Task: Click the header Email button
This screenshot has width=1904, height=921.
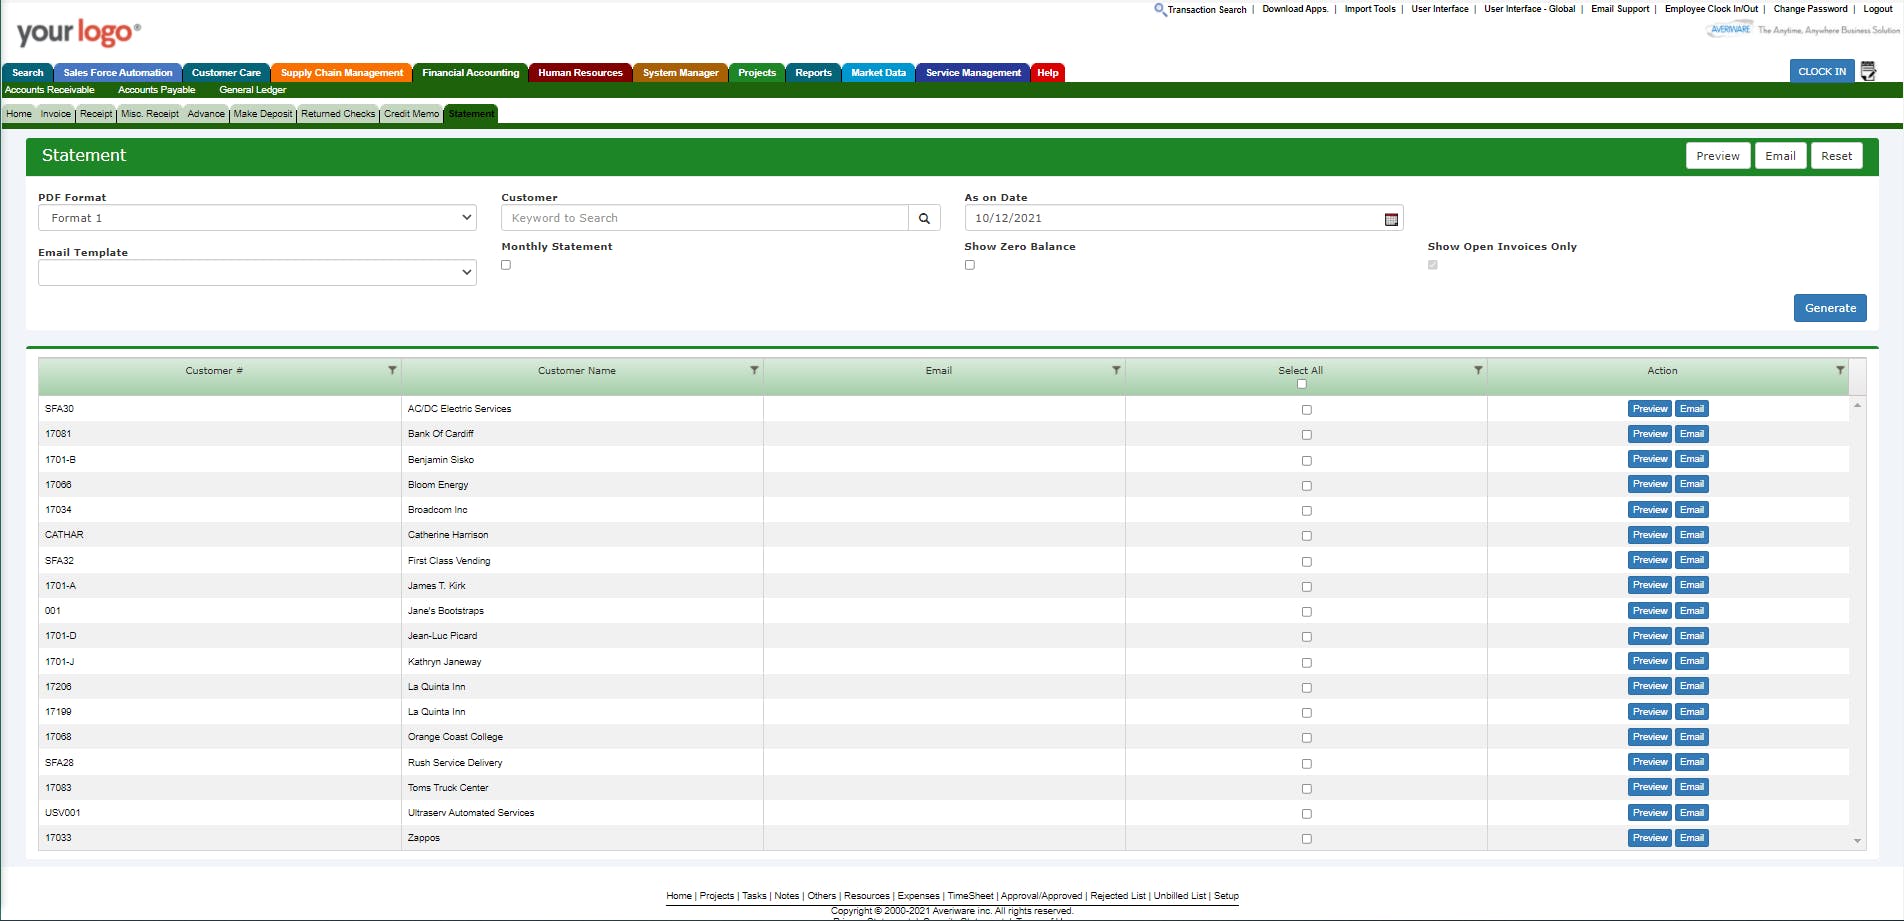Action: pyautogui.click(x=1780, y=156)
